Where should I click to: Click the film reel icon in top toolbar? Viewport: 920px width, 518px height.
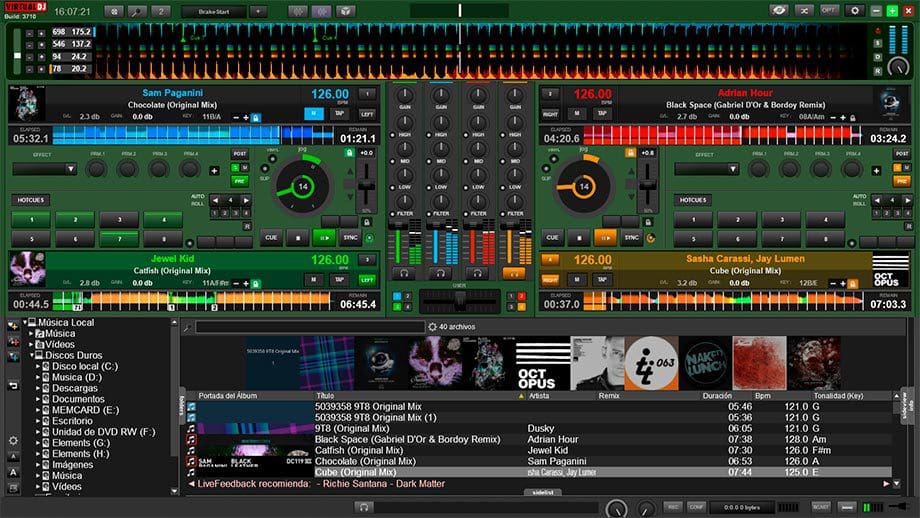(x=114, y=11)
